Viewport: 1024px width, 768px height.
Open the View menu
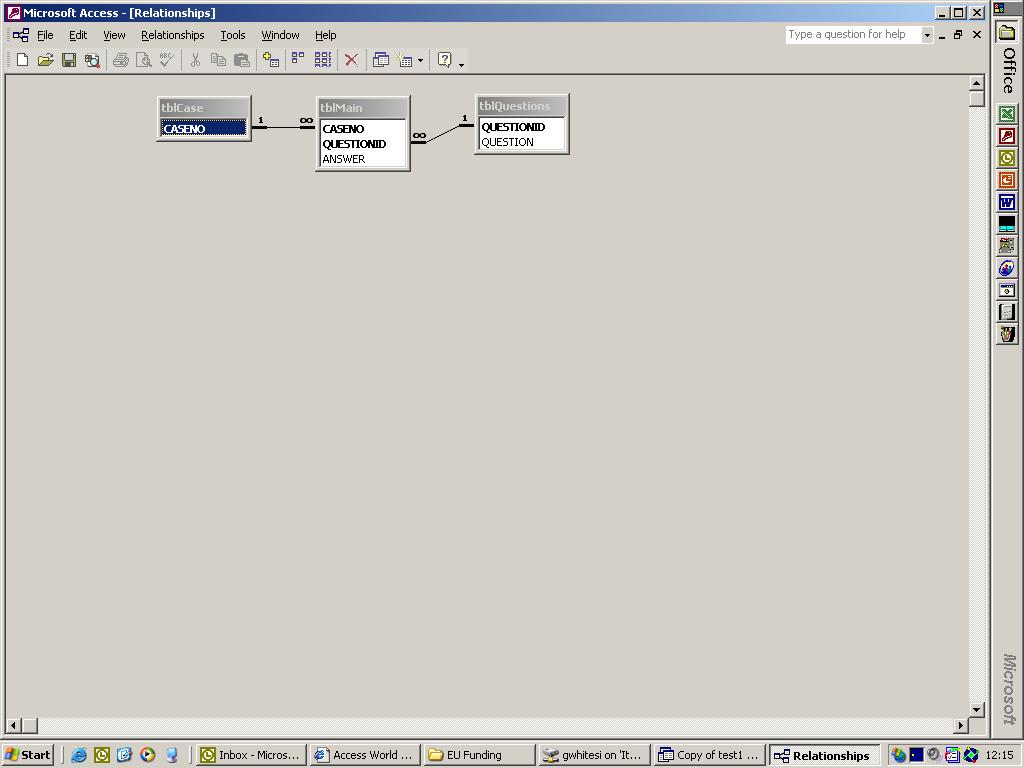click(114, 35)
